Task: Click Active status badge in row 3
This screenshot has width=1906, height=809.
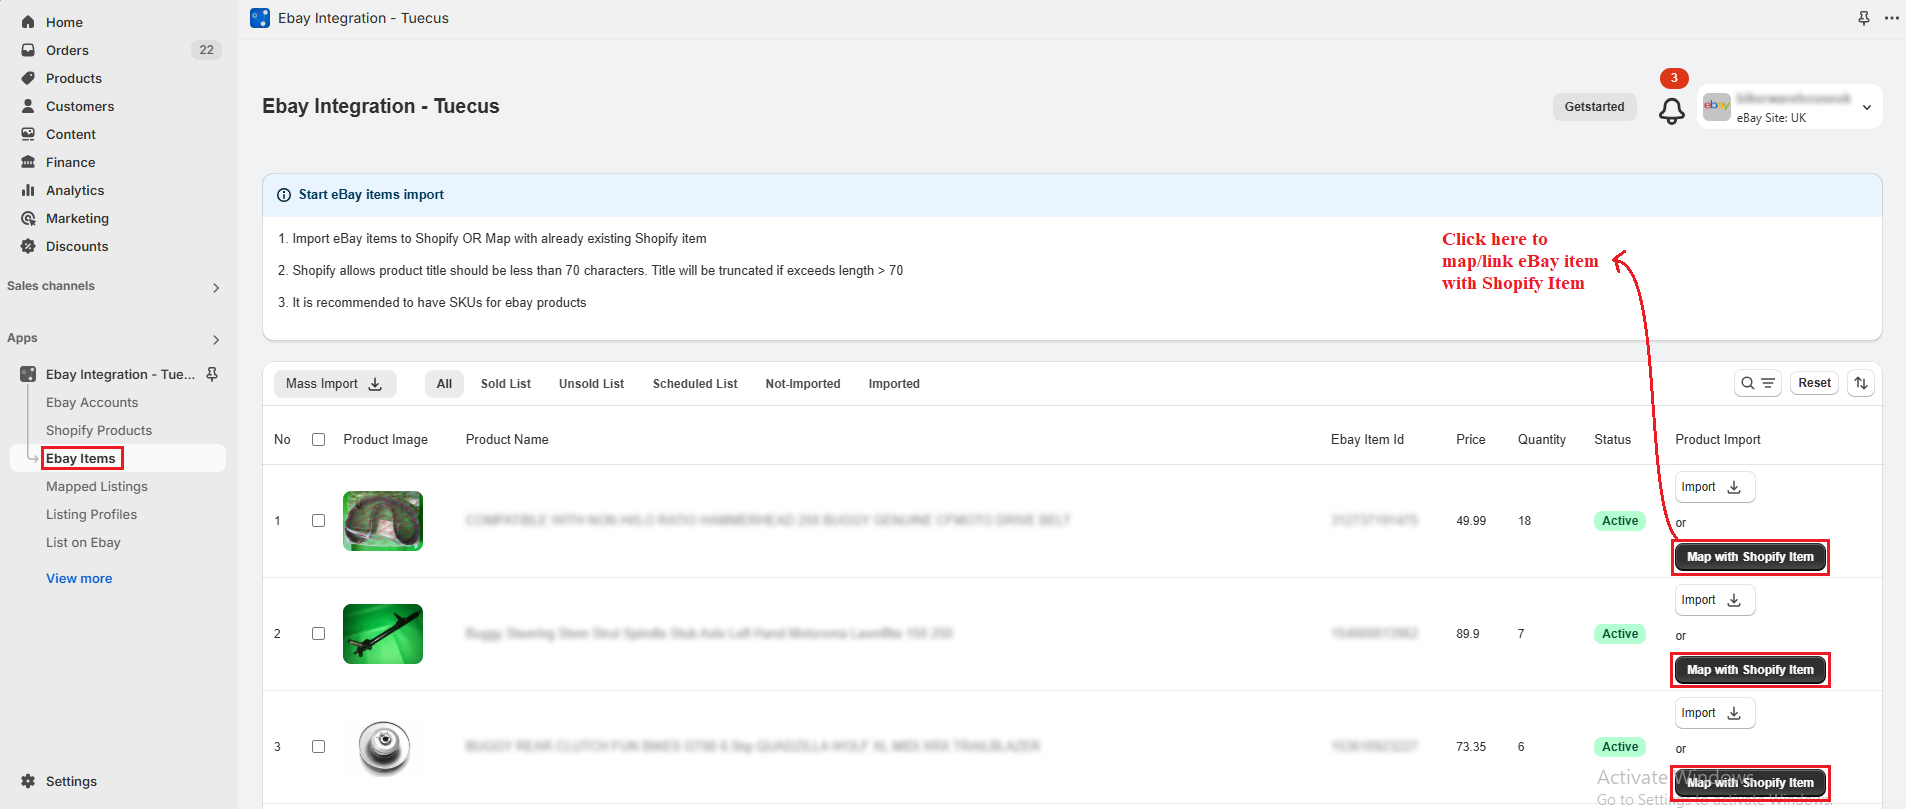Action: (1620, 747)
